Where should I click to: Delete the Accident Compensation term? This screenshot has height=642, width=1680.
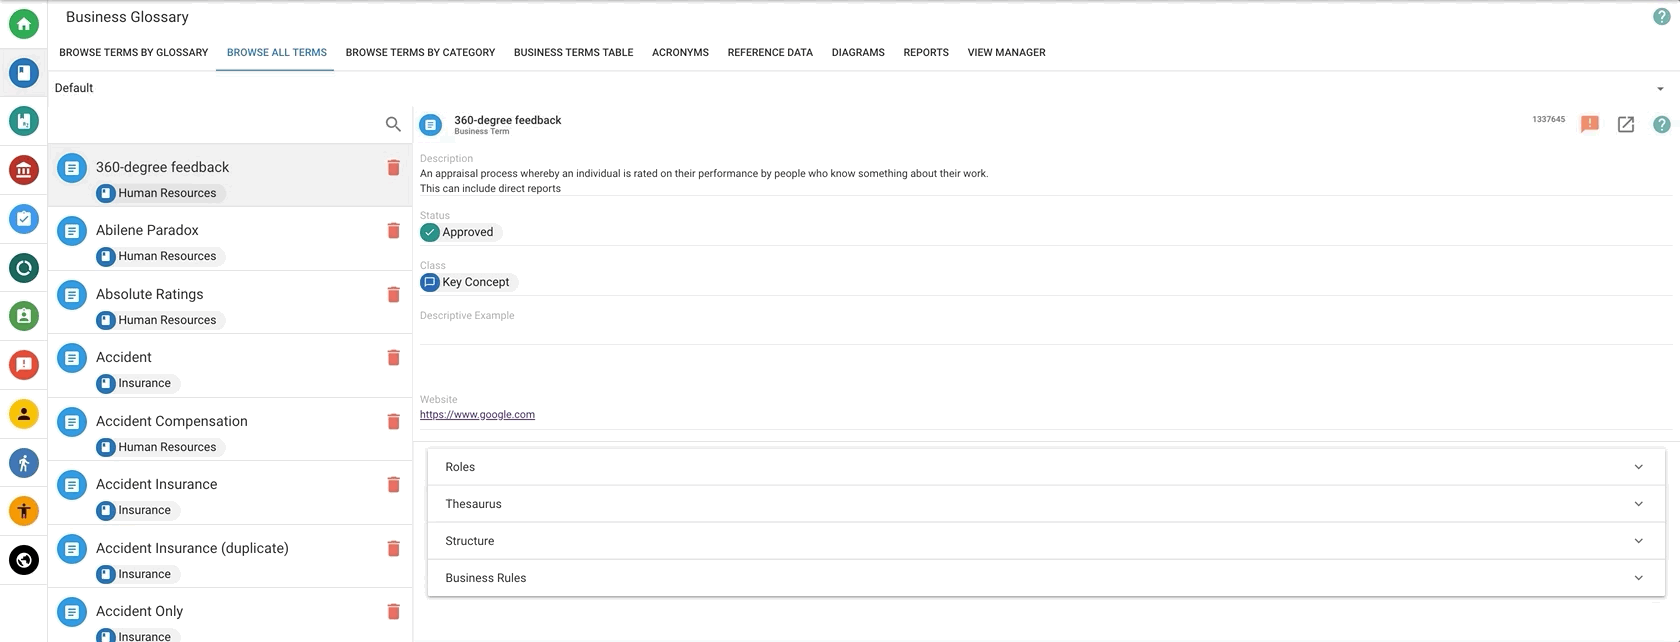(x=393, y=422)
